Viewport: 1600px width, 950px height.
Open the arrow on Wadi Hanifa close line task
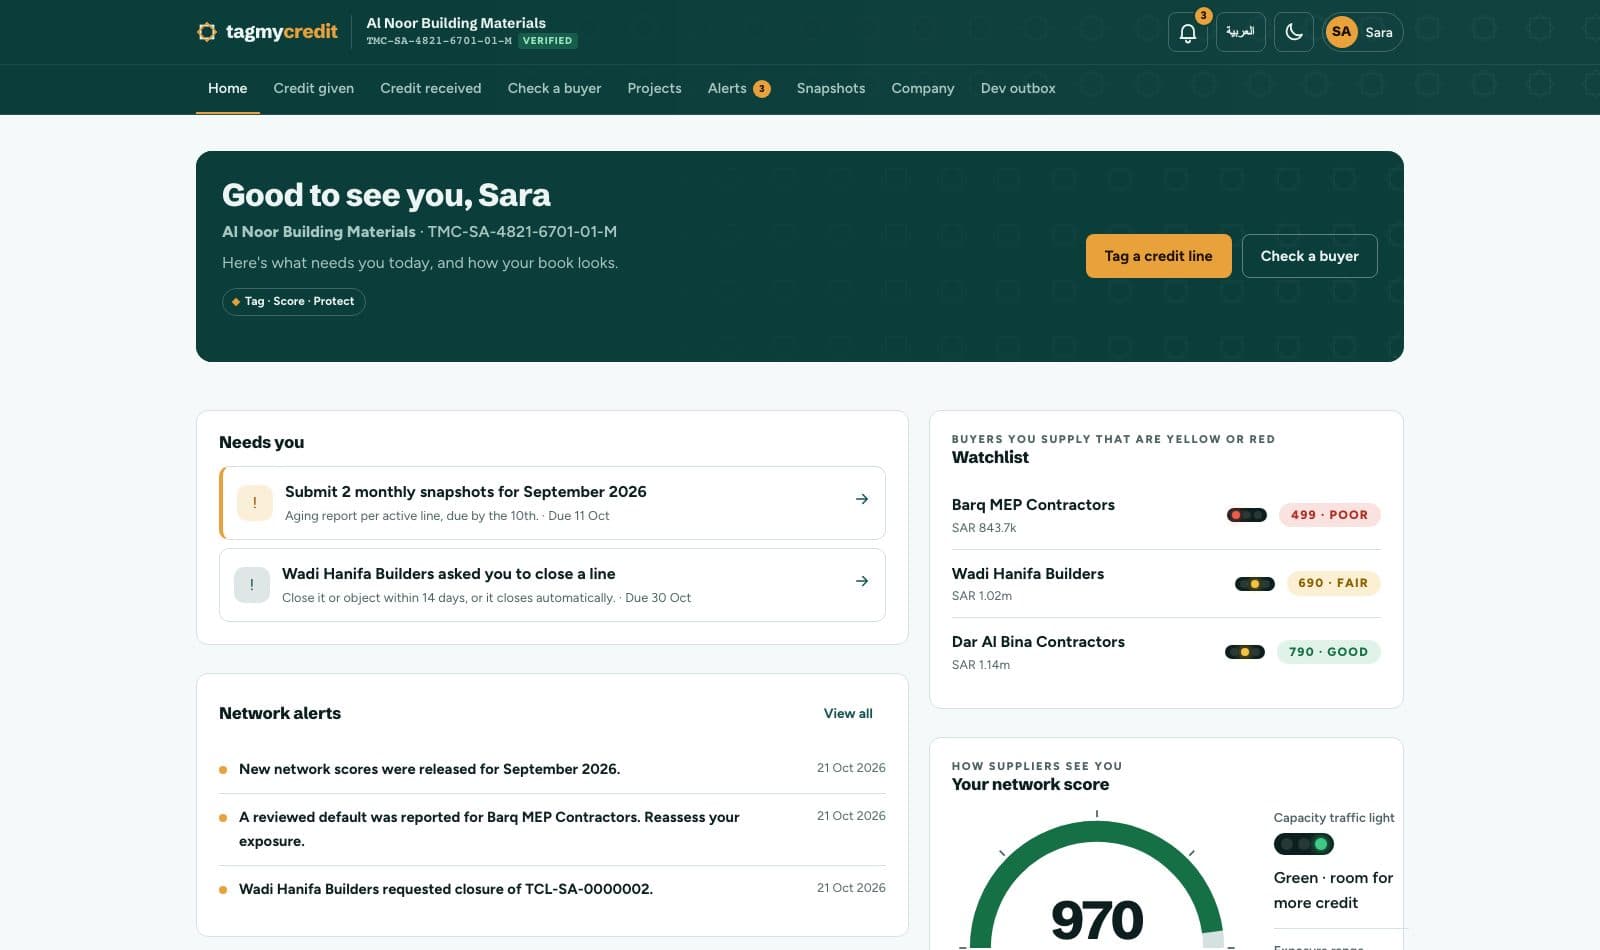(x=862, y=581)
